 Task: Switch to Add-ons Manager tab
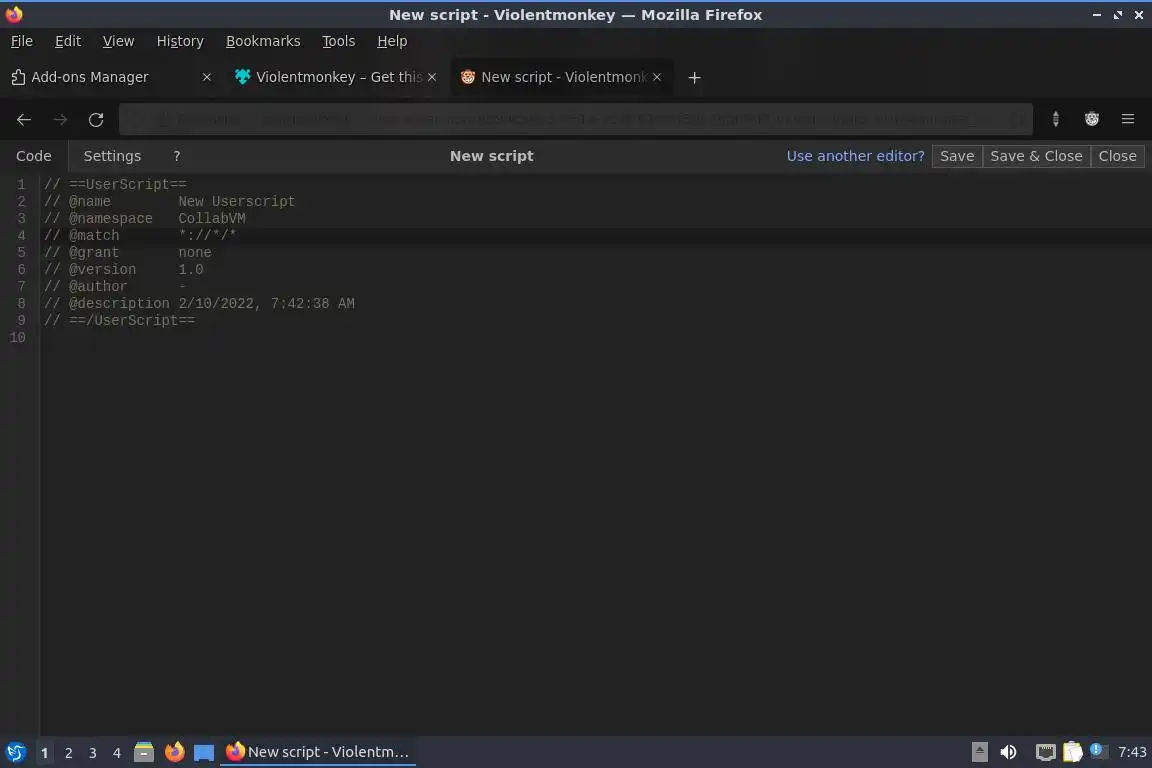[x=112, y=77]
